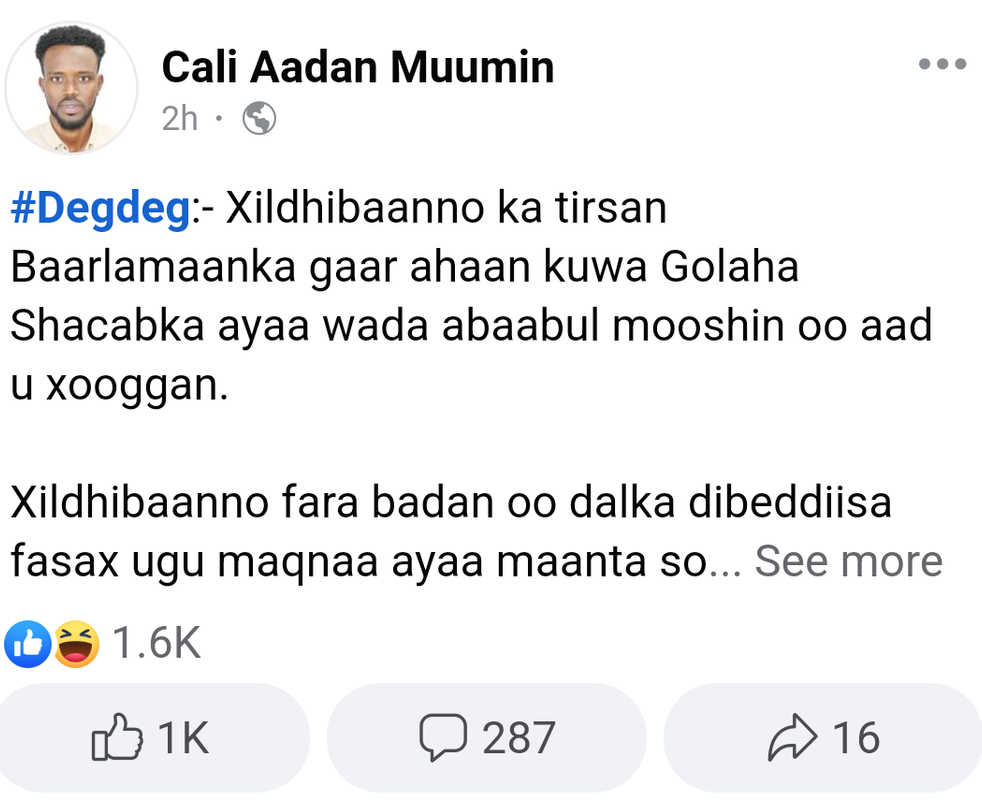The image size is (982, 800).
Task: Open the author name Cali Aadan Muumin
Action: click(x=357, y=67)
